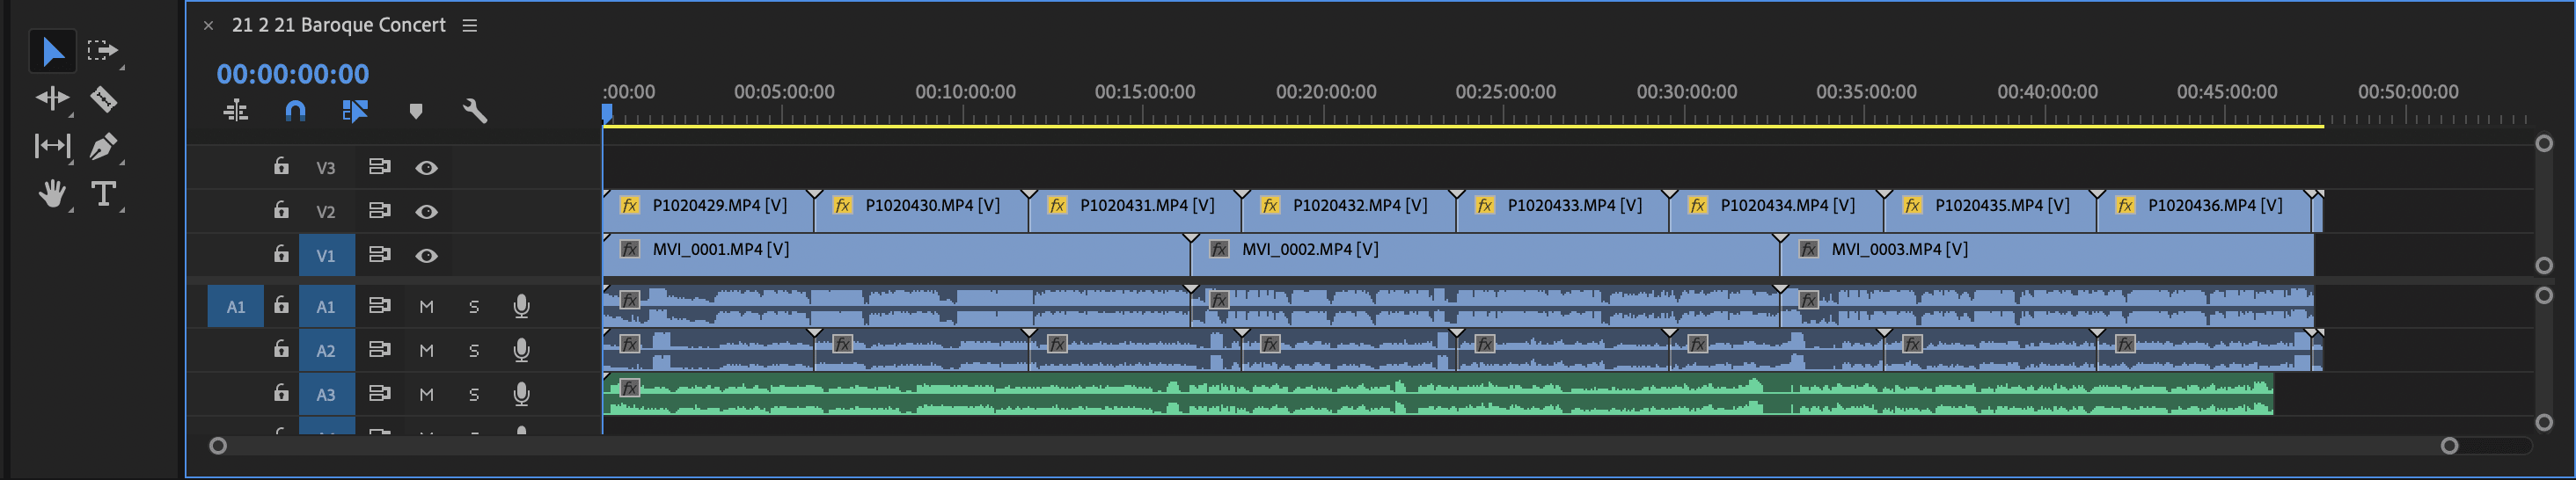Toggle track lock on A2
The height and width of the screenshot is (480, 2576).
281,349
